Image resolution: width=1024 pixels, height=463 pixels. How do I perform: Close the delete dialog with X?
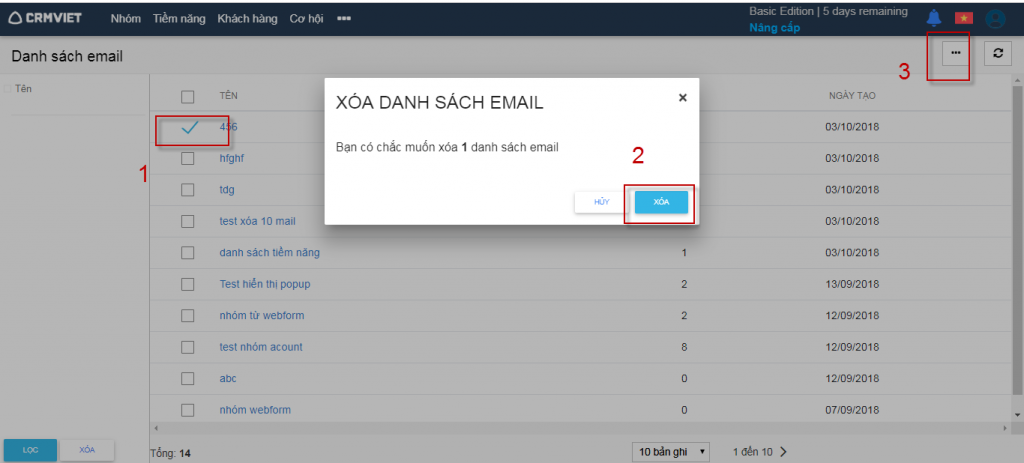683,98
